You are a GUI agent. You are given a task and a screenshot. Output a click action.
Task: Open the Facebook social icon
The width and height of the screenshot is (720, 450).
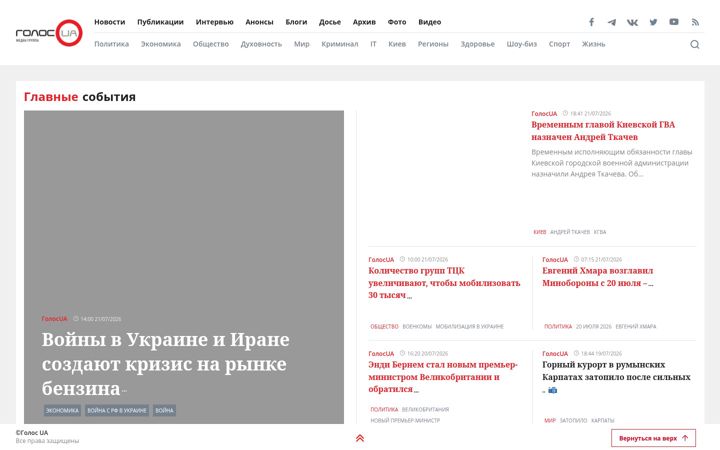[x=591, y=22]
